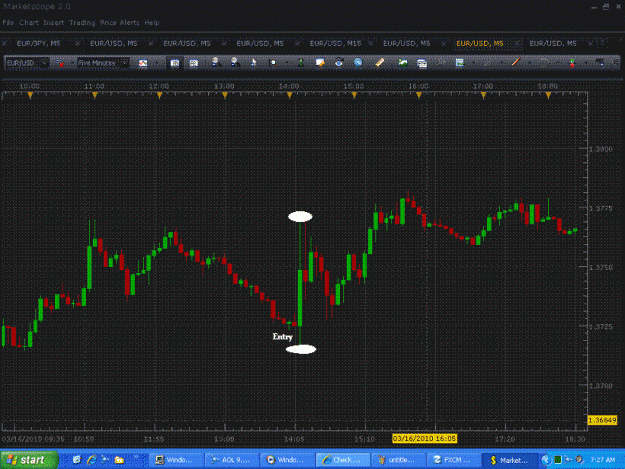Switch to the Market... taskbar button
Viewport: 625px width, 469px height.
[x=509, y=460]
